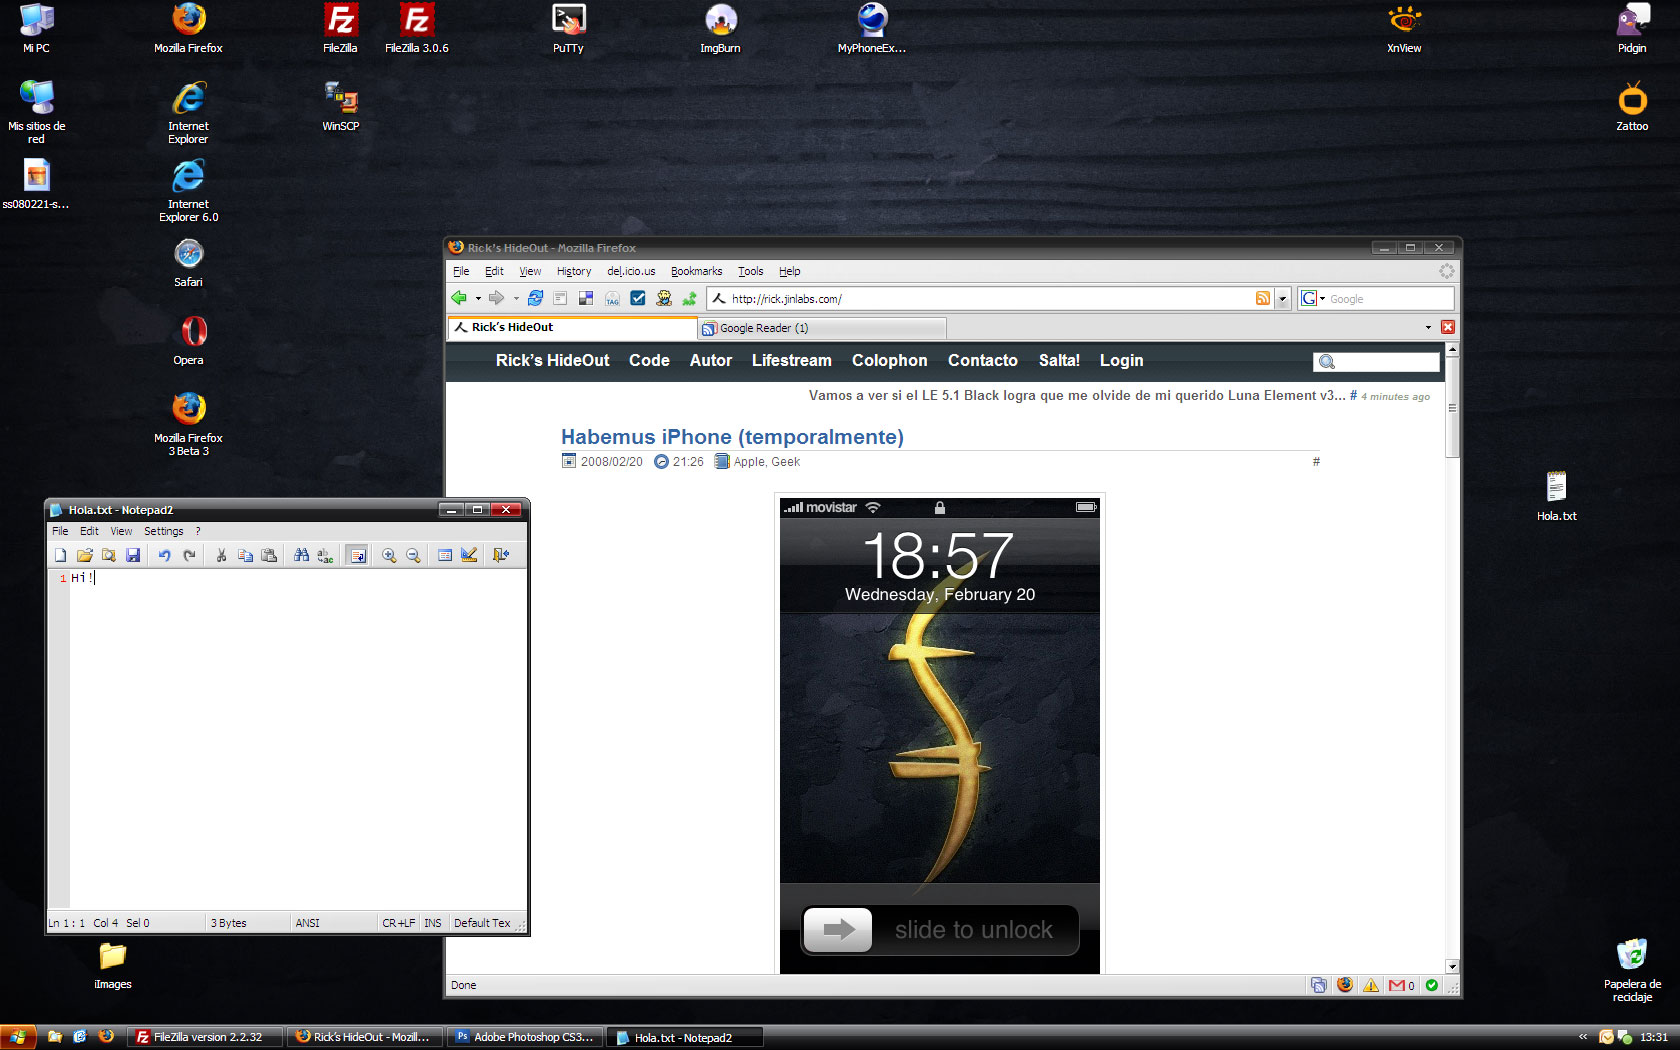Image resolution: width=1680 pixels, height=1050 pixels.
Task: Click the Save icon in Notepad2 toolbar
Action: point(133,555)
